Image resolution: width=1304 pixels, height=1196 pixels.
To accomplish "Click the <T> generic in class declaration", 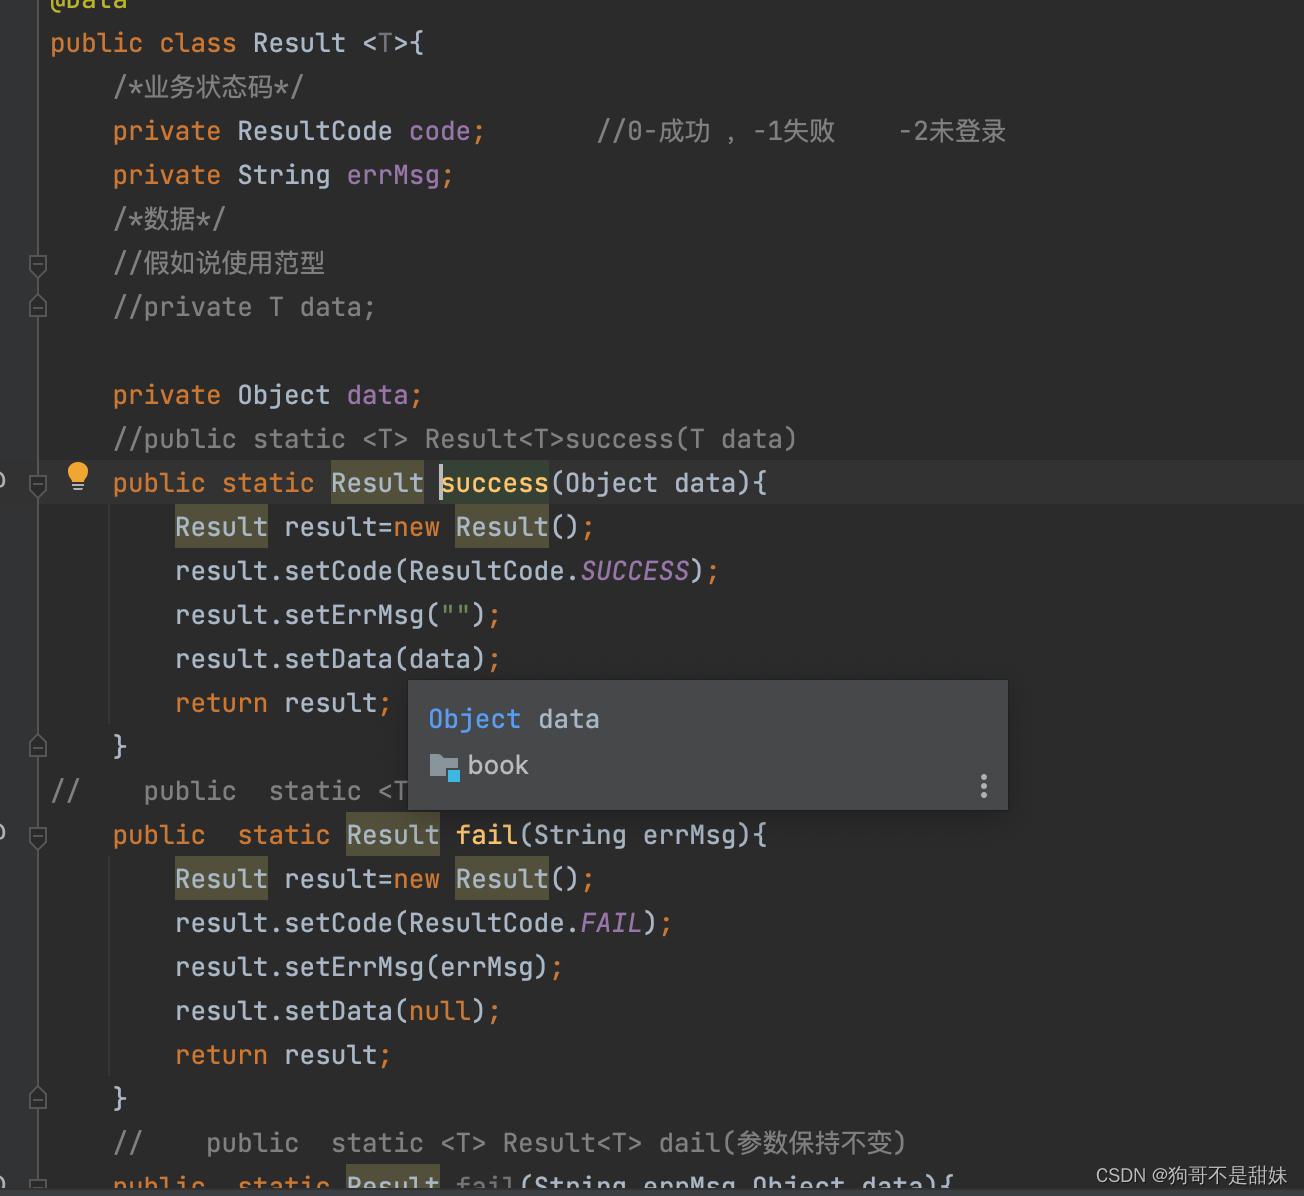I will [x=386, y=43].
